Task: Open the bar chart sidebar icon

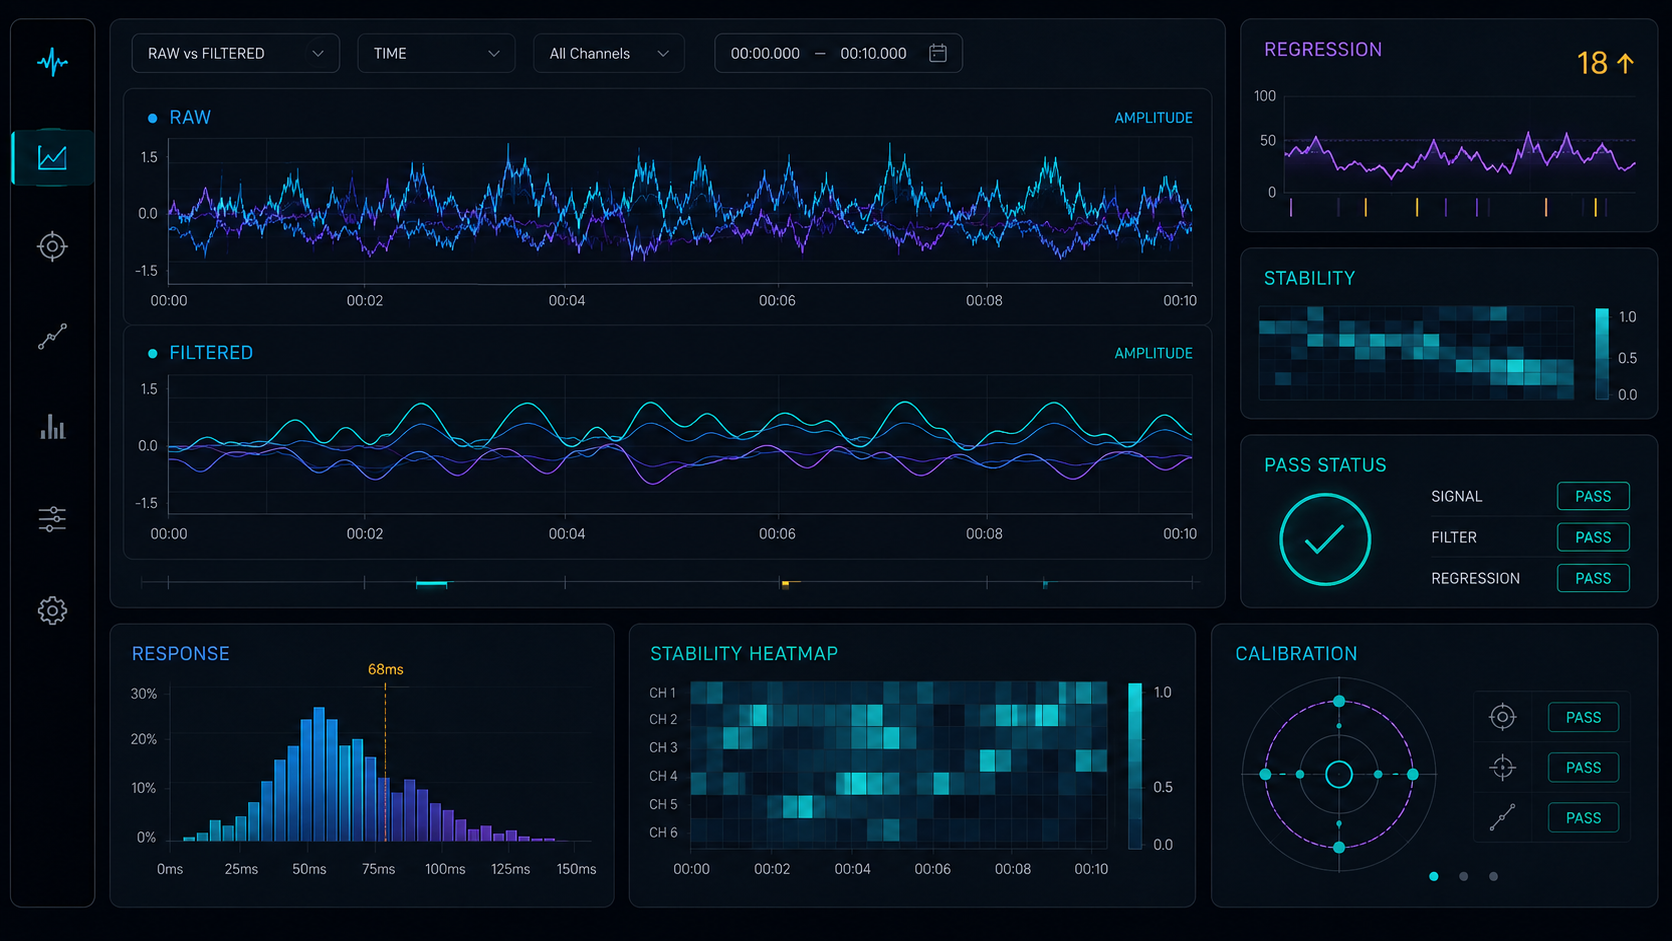Action: [52, 428]
